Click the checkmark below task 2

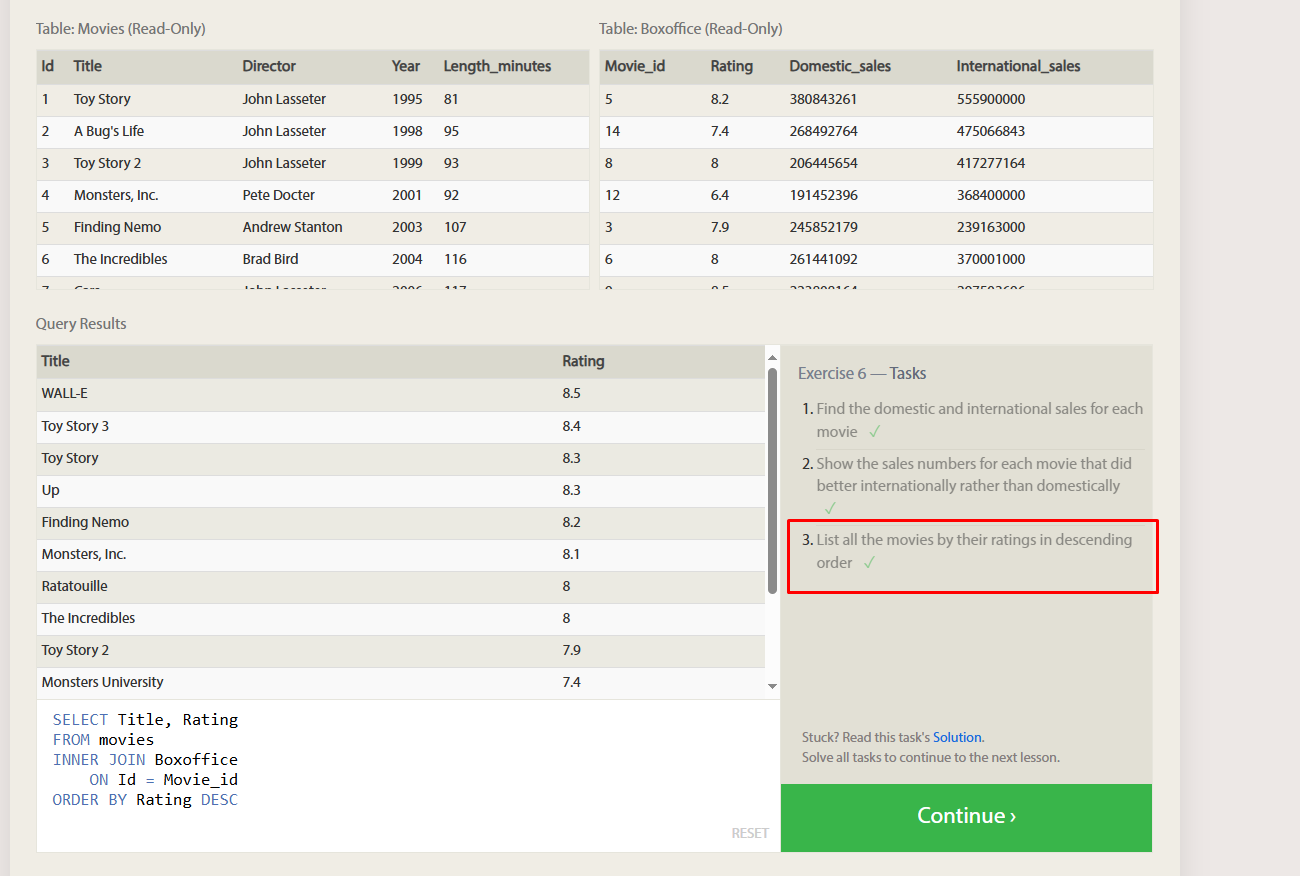[x=830, y=508]
